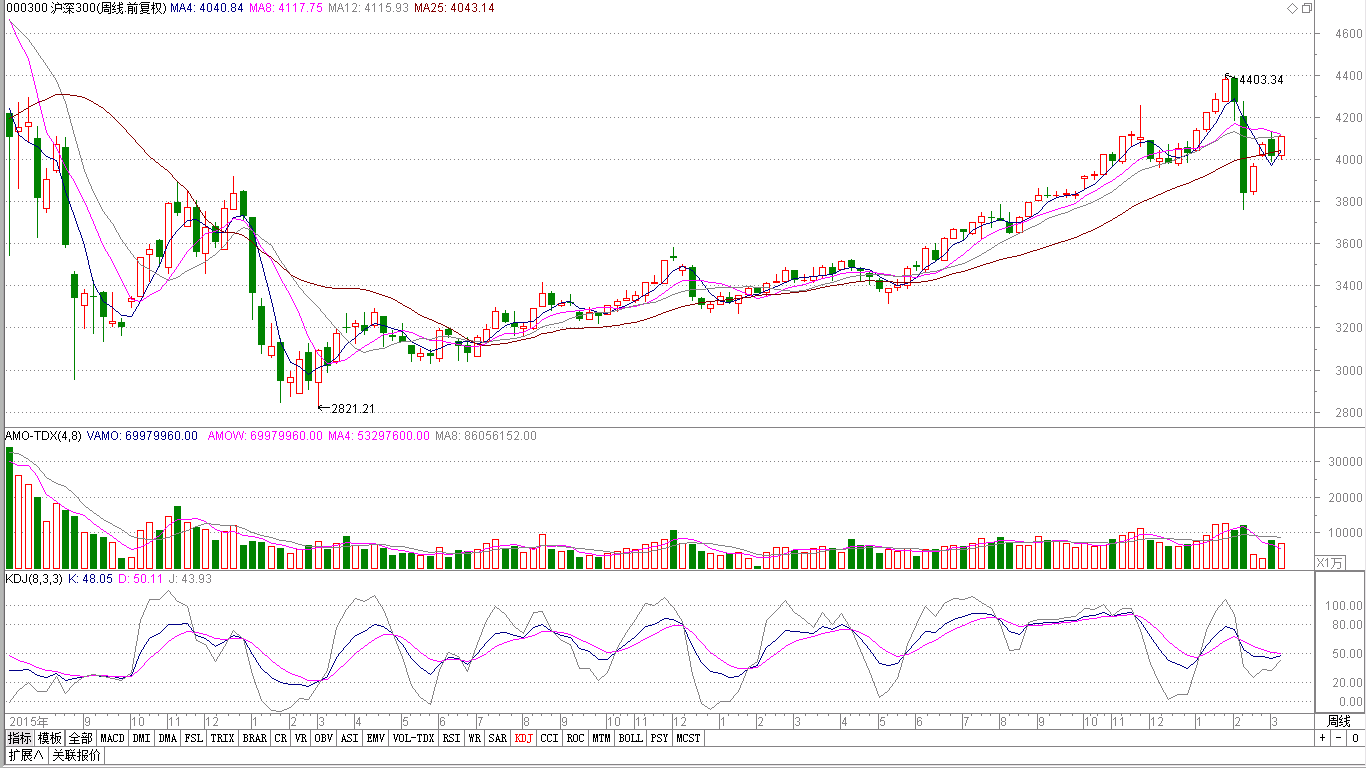The width and height of the screenshot is (1366, 768).
Task: Click the volume MA8: 86056152.00 value
Action: [486, 436]
